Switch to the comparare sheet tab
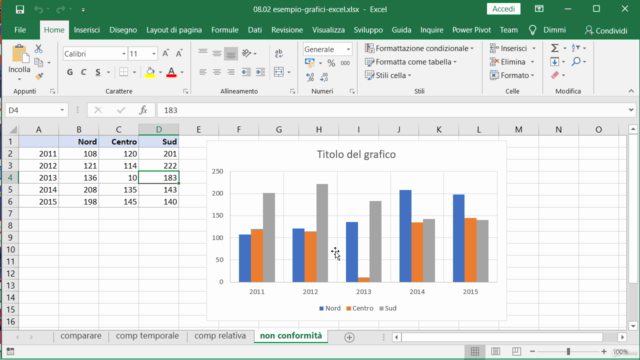The image size is (640, 360). point(81,336)
